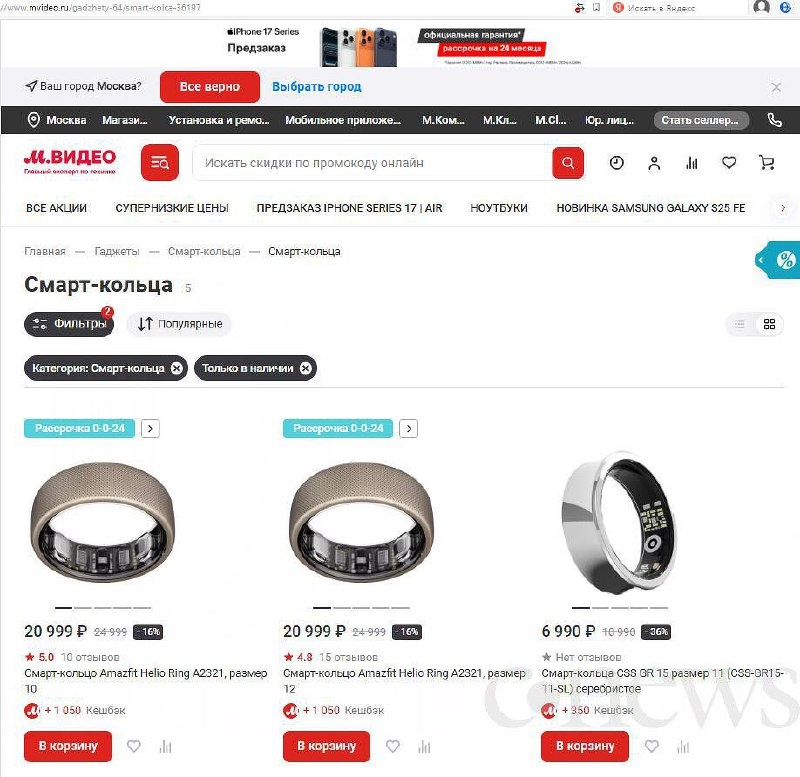Click the Выбрать город link
The height and width of the screenshot is (777, 800).
(316, 87)
